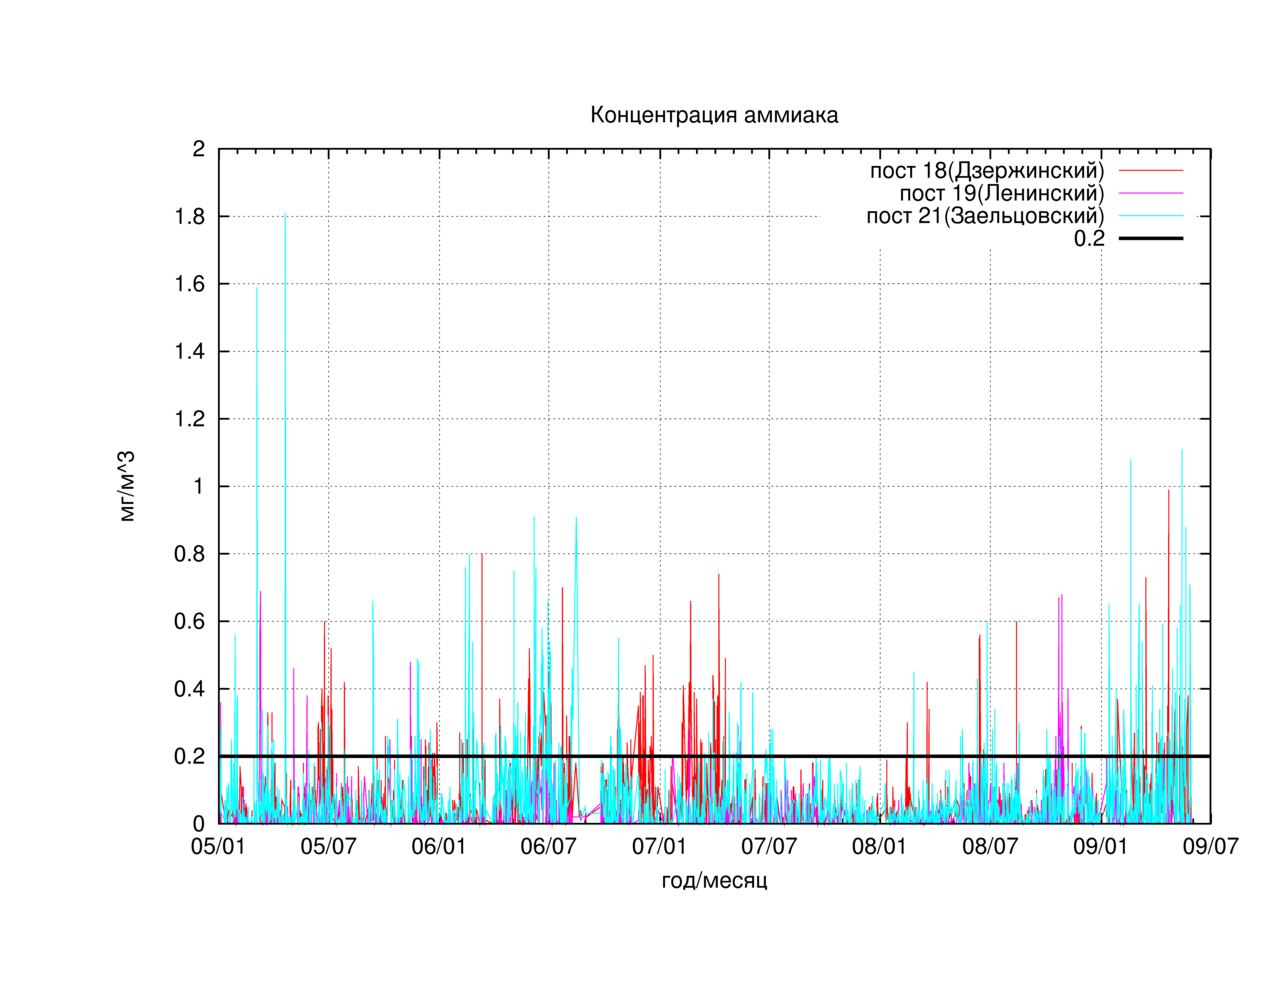Click x-axis tick label '05/01'
The image size is (1280, 990).
[x=218, y=847]
